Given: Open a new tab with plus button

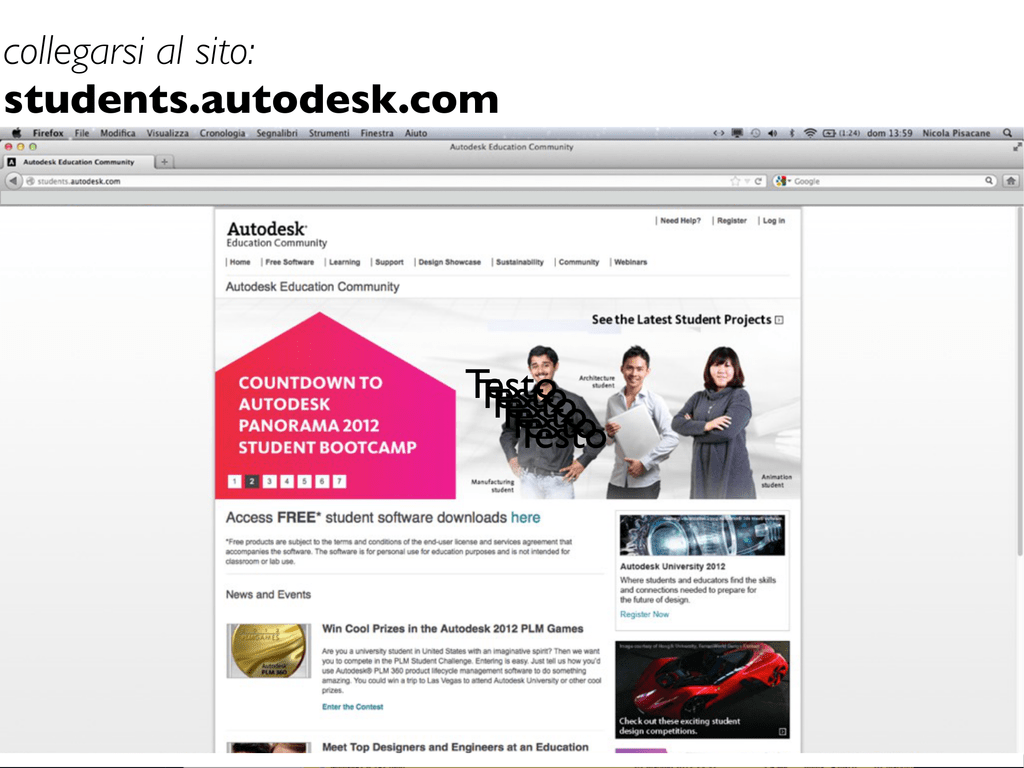Looking at the screenshot, I should click(x=165, y=161).
